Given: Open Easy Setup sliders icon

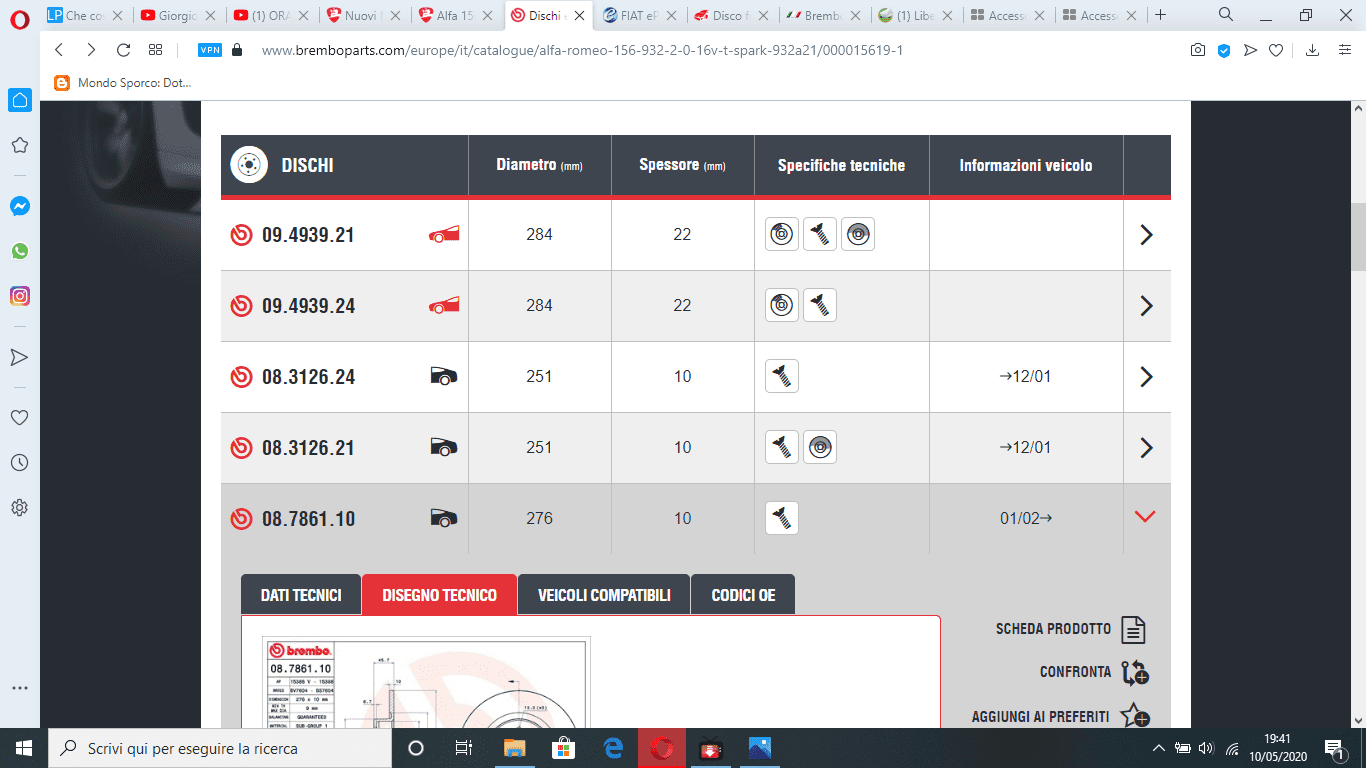Looking at the screenshot, I should click(1345, 50).
